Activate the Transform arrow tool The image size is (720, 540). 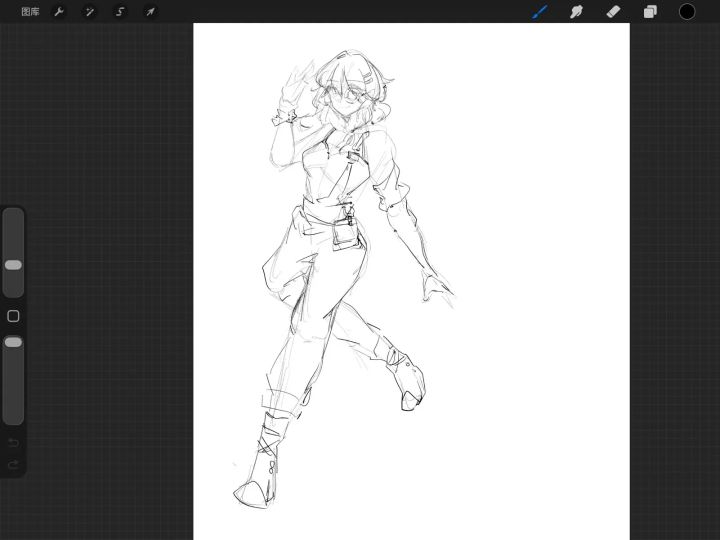[x=150, y=12]
